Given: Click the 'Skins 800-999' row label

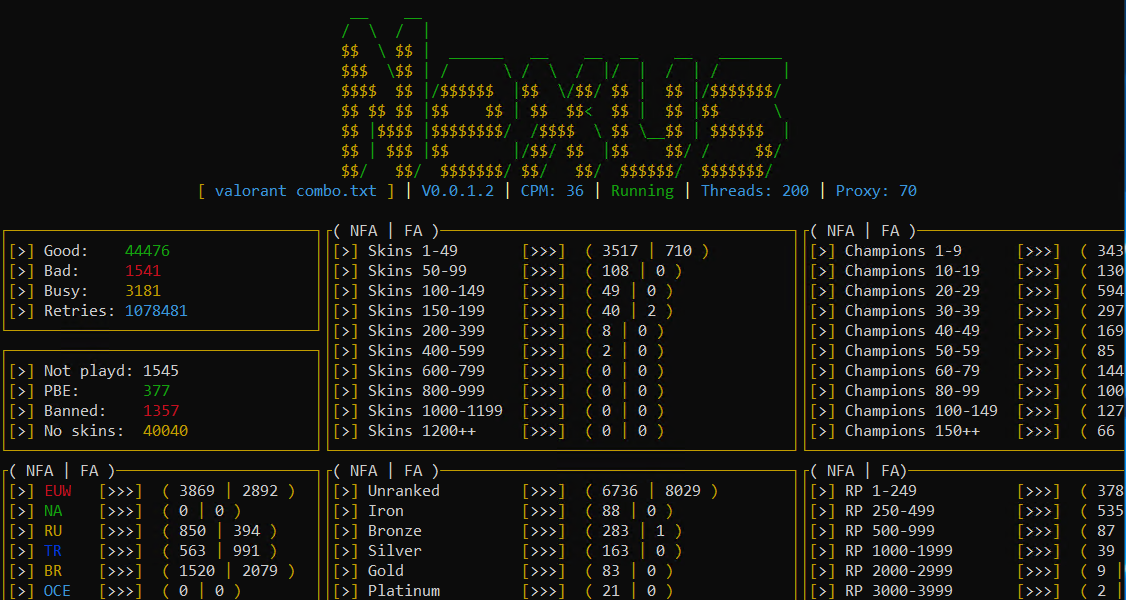Looking at the screenshot, I should coord(427,391).
